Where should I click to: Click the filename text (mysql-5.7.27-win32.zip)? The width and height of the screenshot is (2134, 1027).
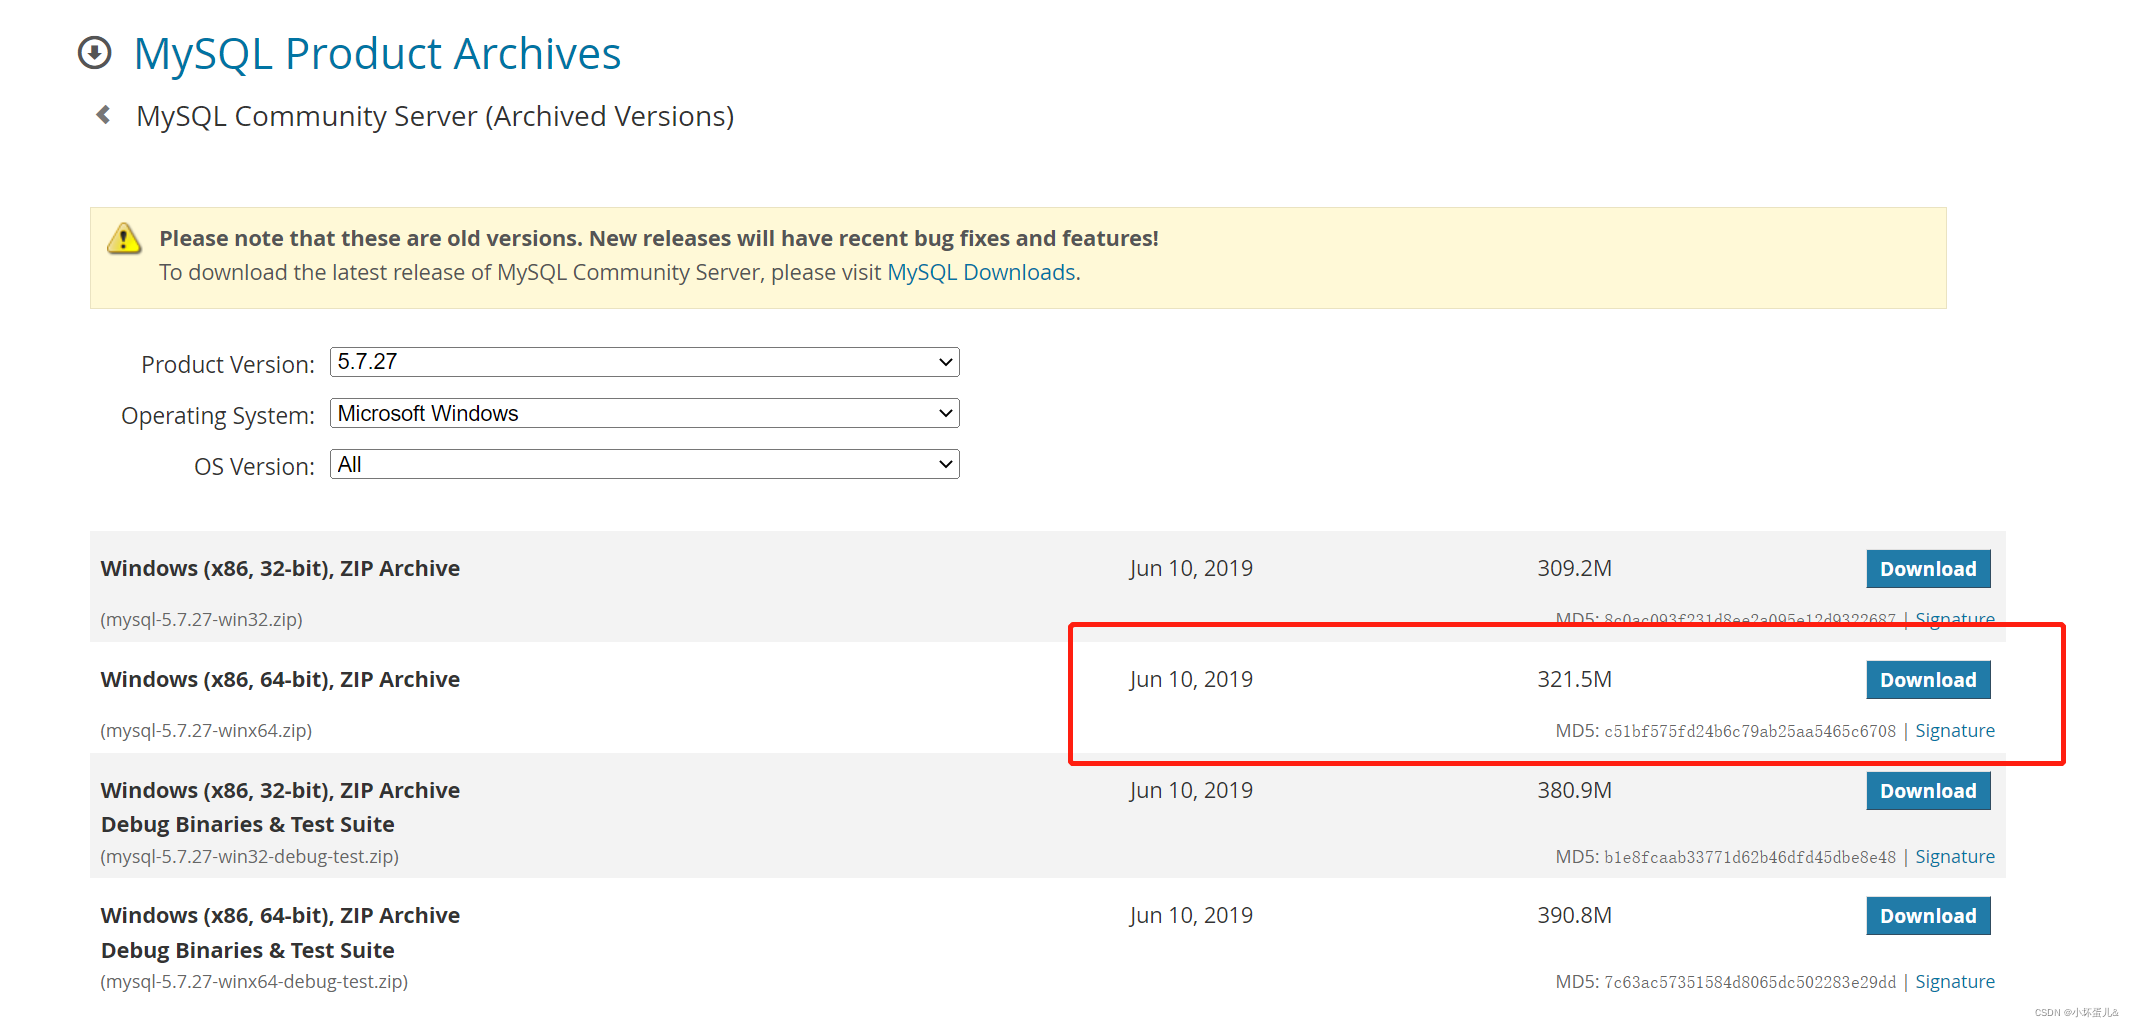(201, 620)
